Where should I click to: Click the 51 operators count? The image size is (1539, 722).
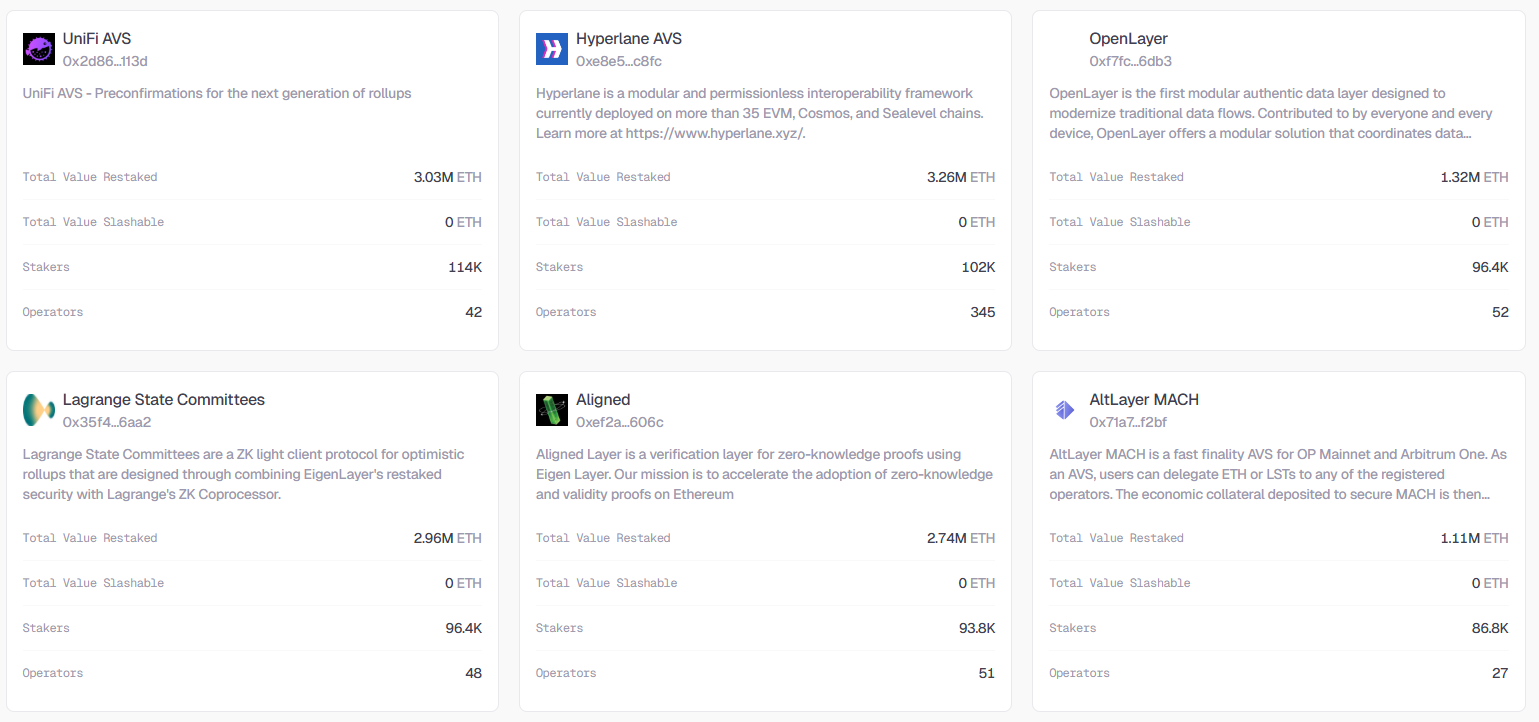point(987,673)
